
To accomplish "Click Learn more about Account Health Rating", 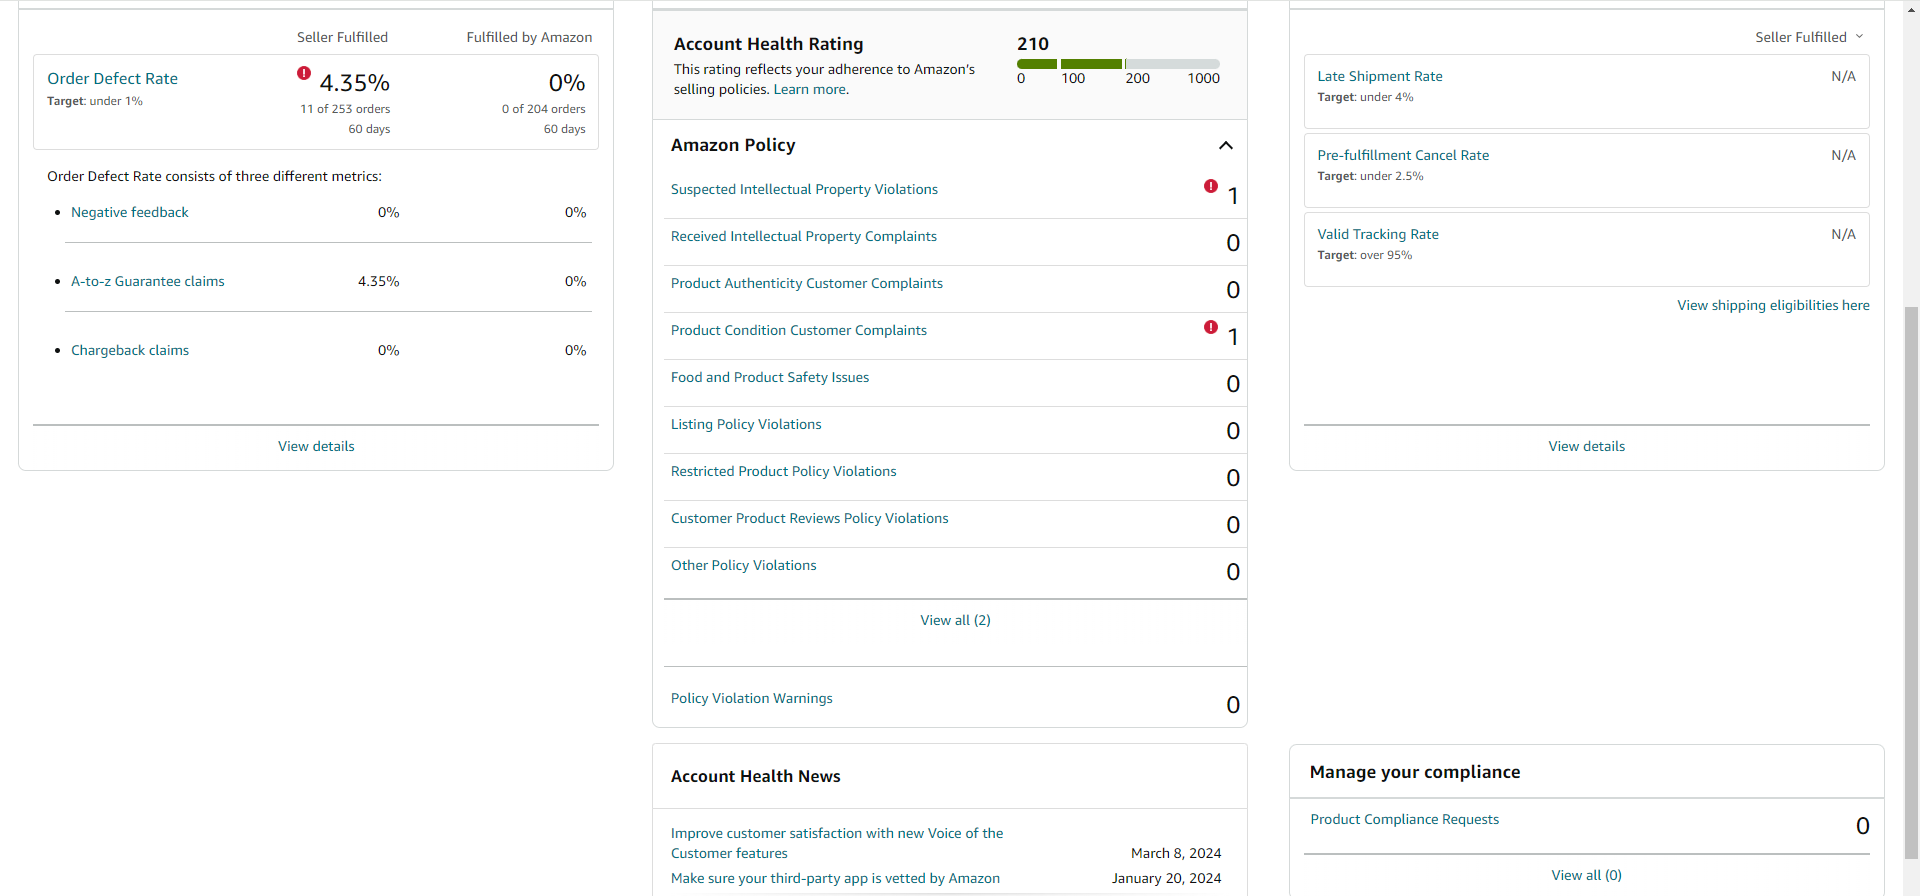I will (811, 89).
